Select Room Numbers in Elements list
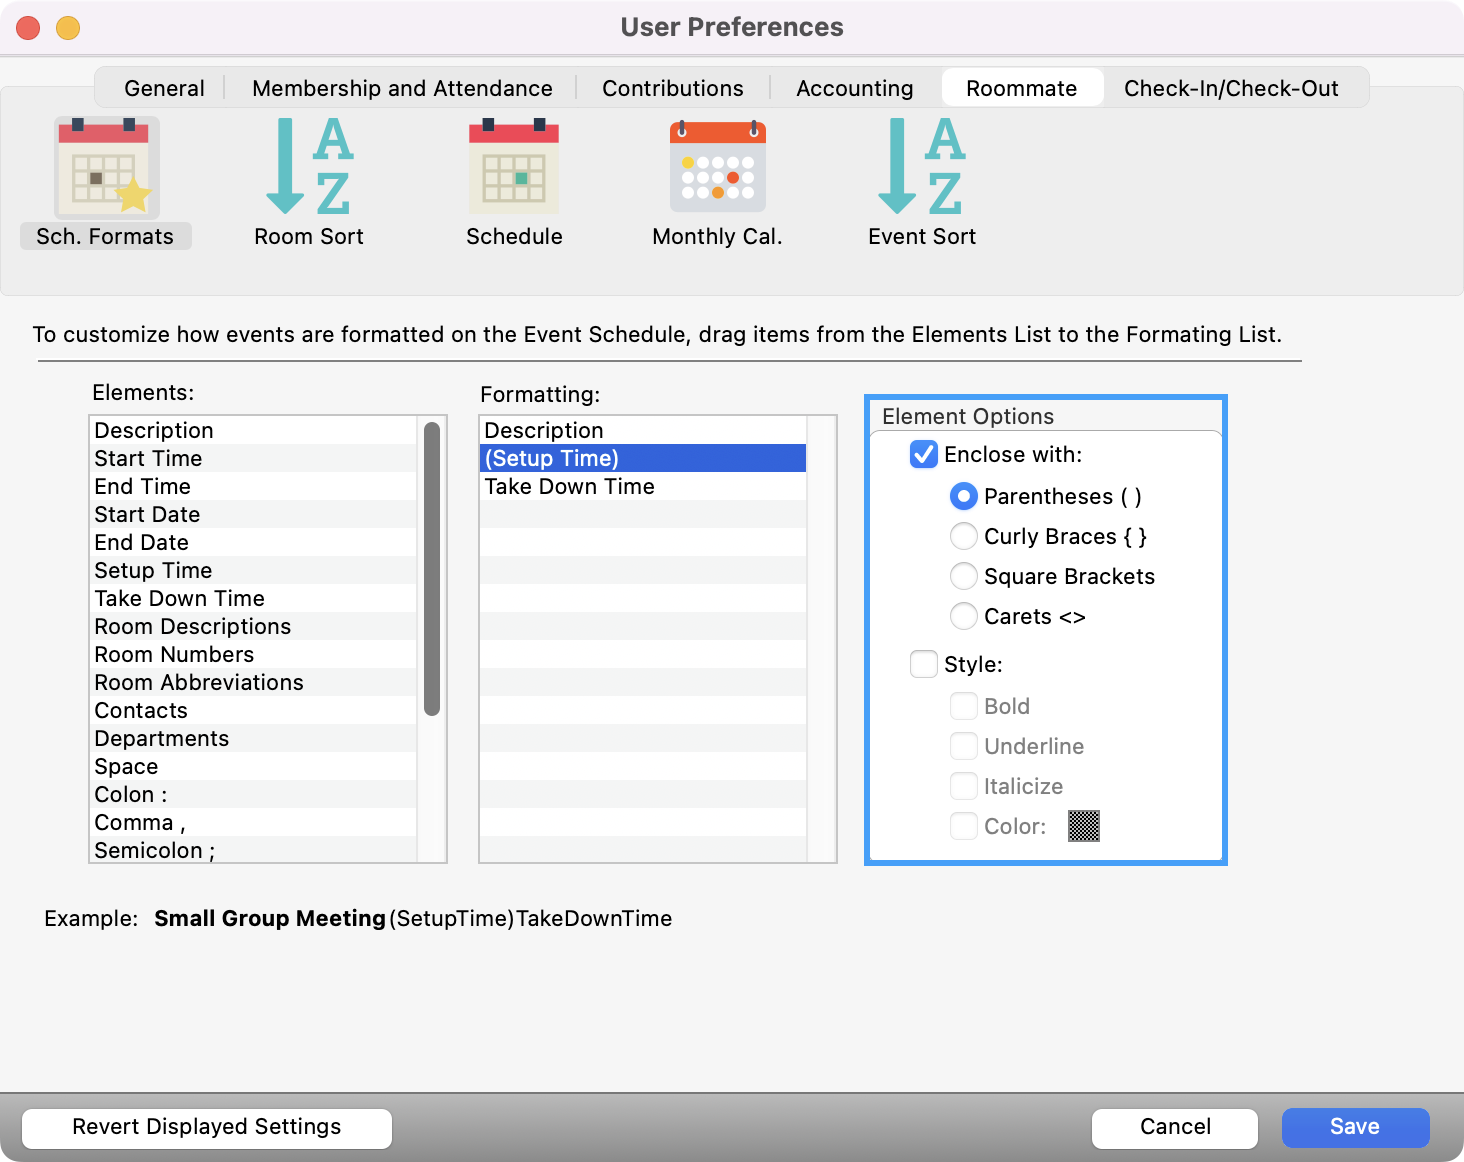 [x=174, y=655]
